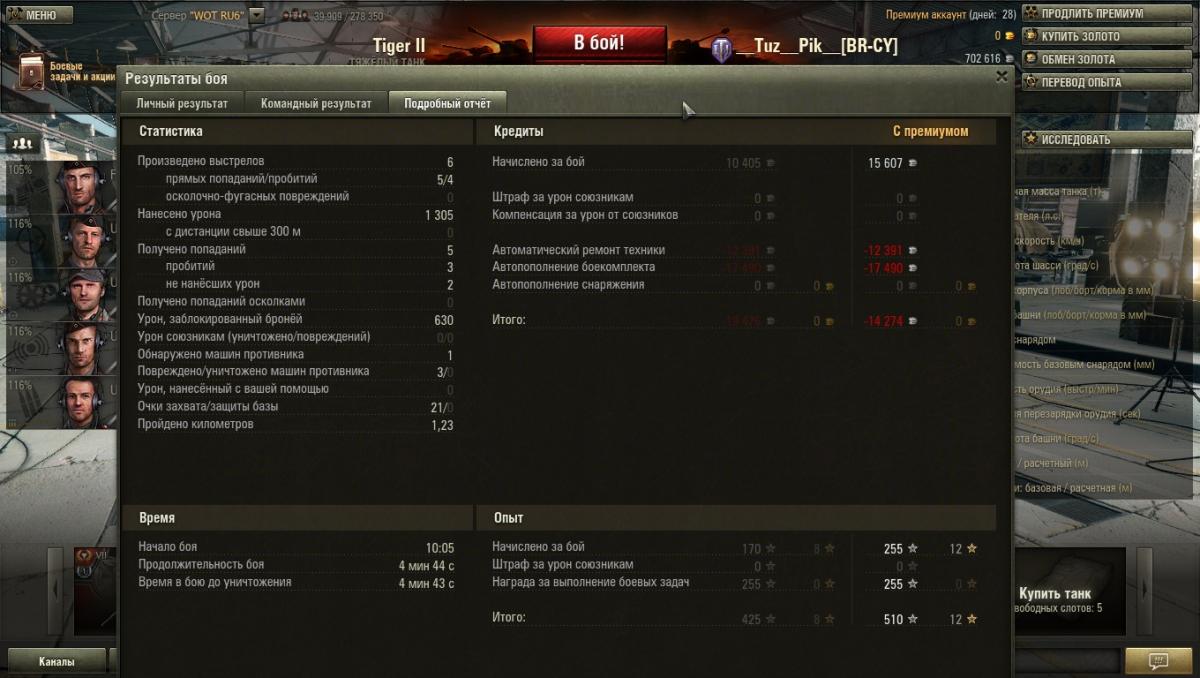
Task: Open the chat message icon button
Action: (x=1158, y=660)
